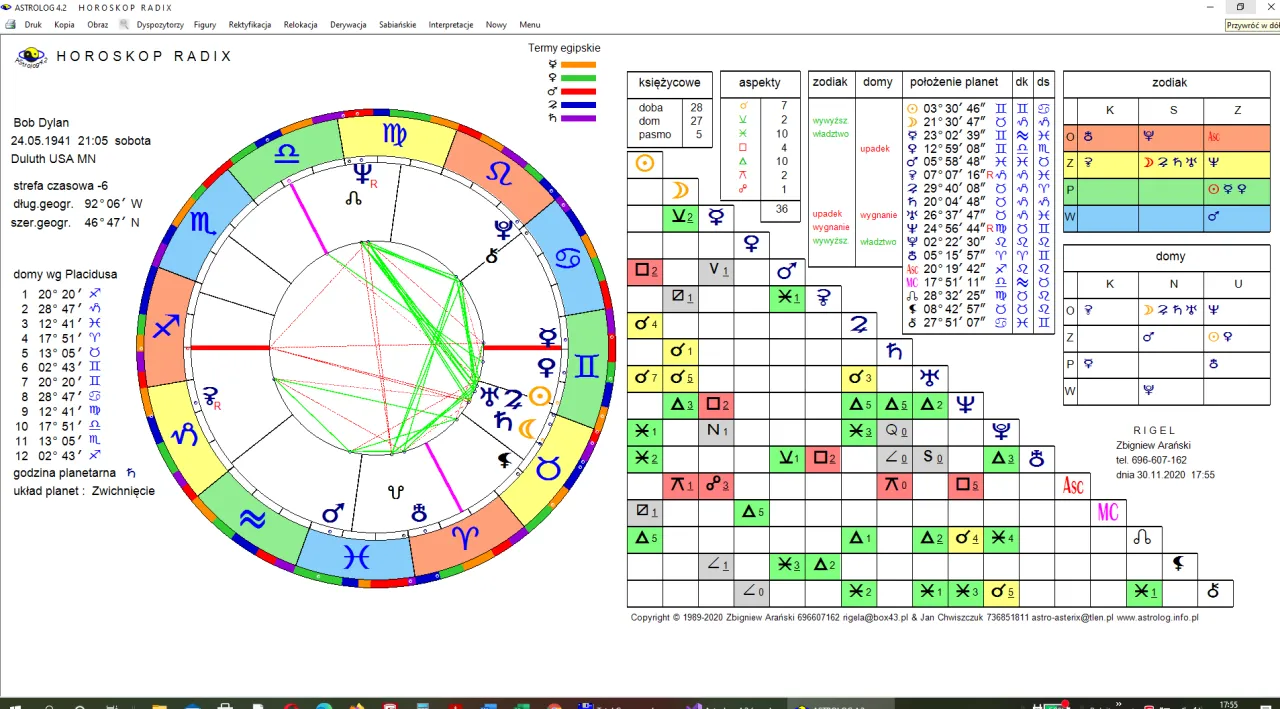Open the Sabiańskie menu
This screenshot has width=1280, height=709.
(397, 24)
